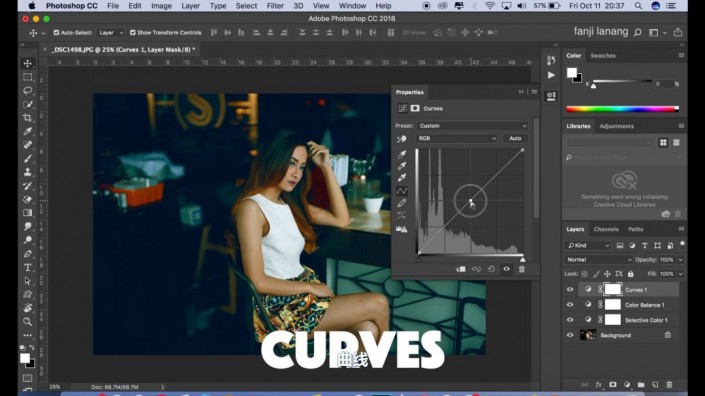Open the Curves Preset dropdown
705x396 pixels.
[x=472, y=126]
